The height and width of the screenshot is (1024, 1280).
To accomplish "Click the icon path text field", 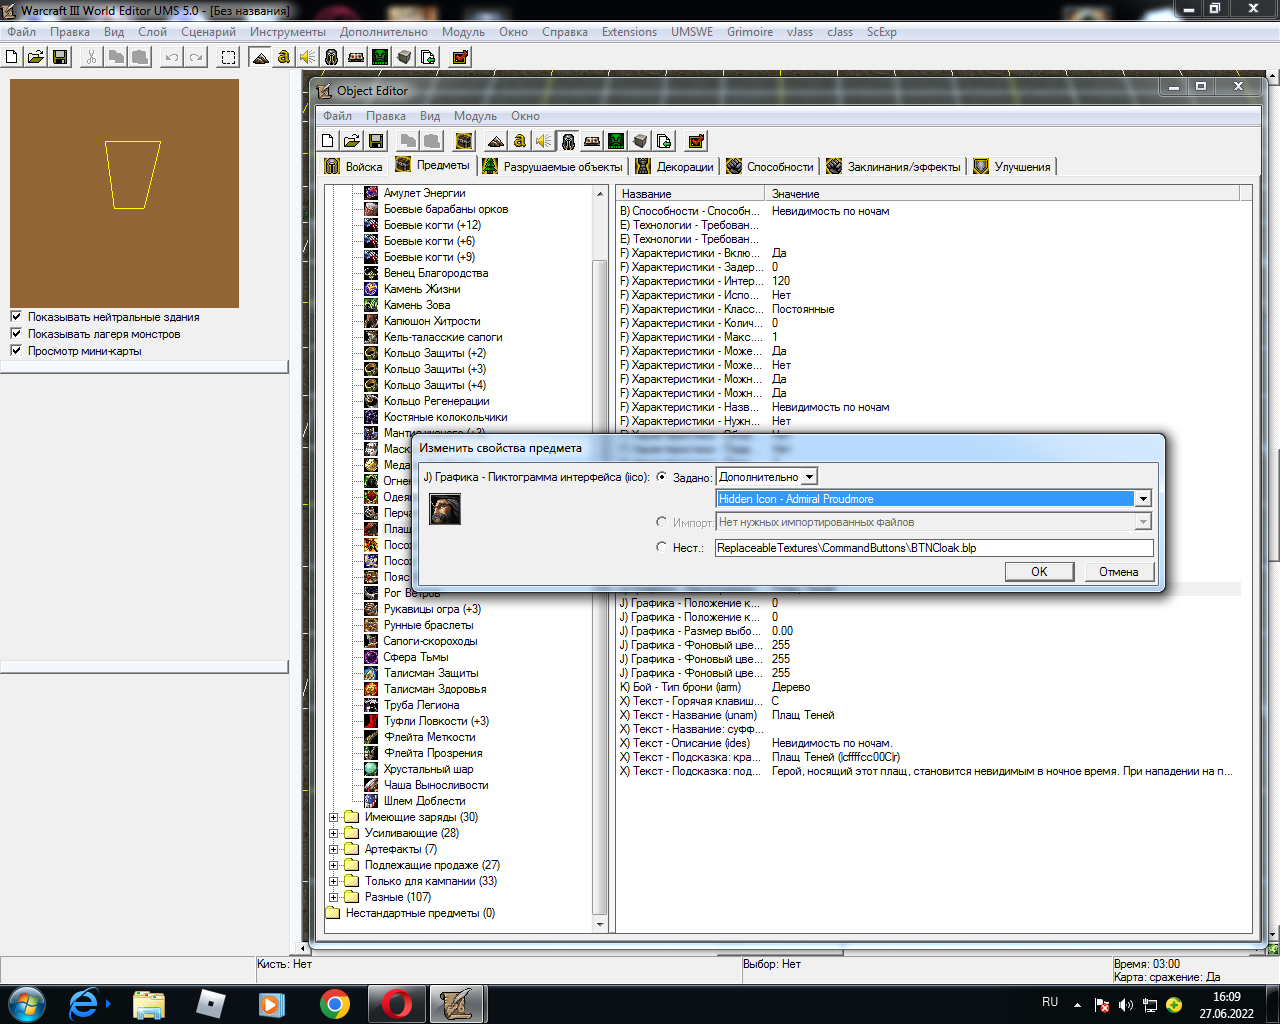I will tap(934, 547).
